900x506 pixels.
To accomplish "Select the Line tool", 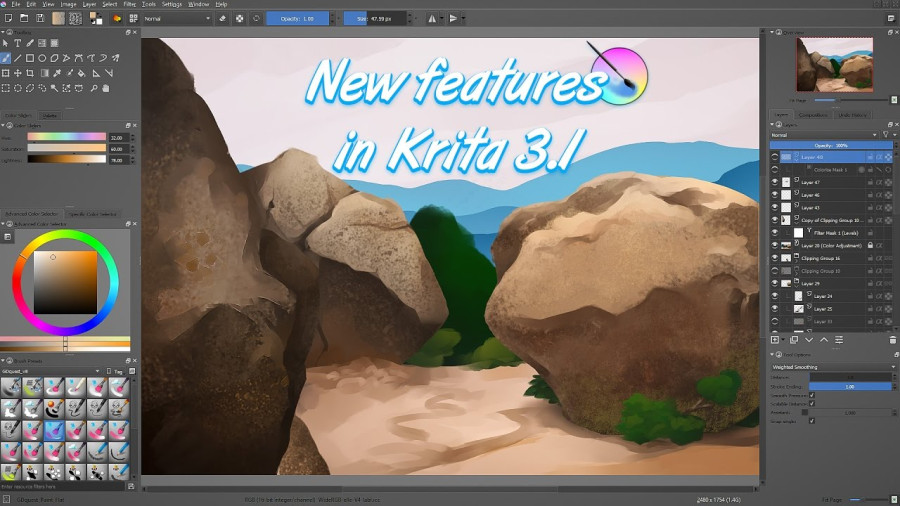I will pyautogui.click(x=18, y=58).
